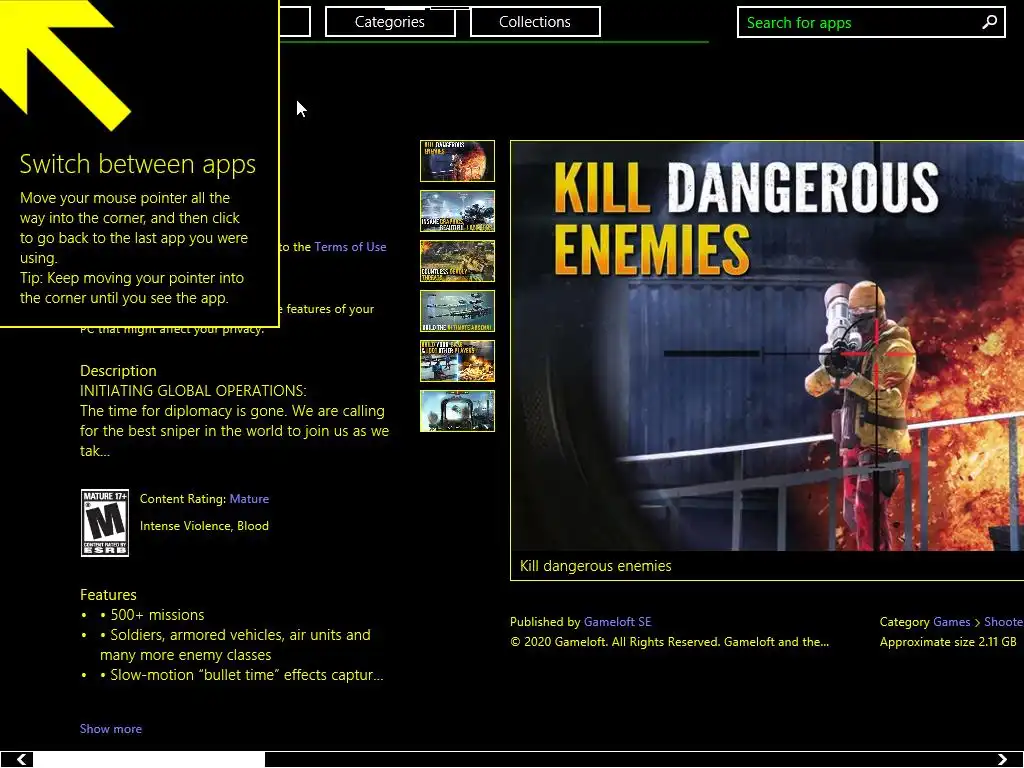
Task: Click the 'Switch between apps' tip heading
Action: pos(138,164)
